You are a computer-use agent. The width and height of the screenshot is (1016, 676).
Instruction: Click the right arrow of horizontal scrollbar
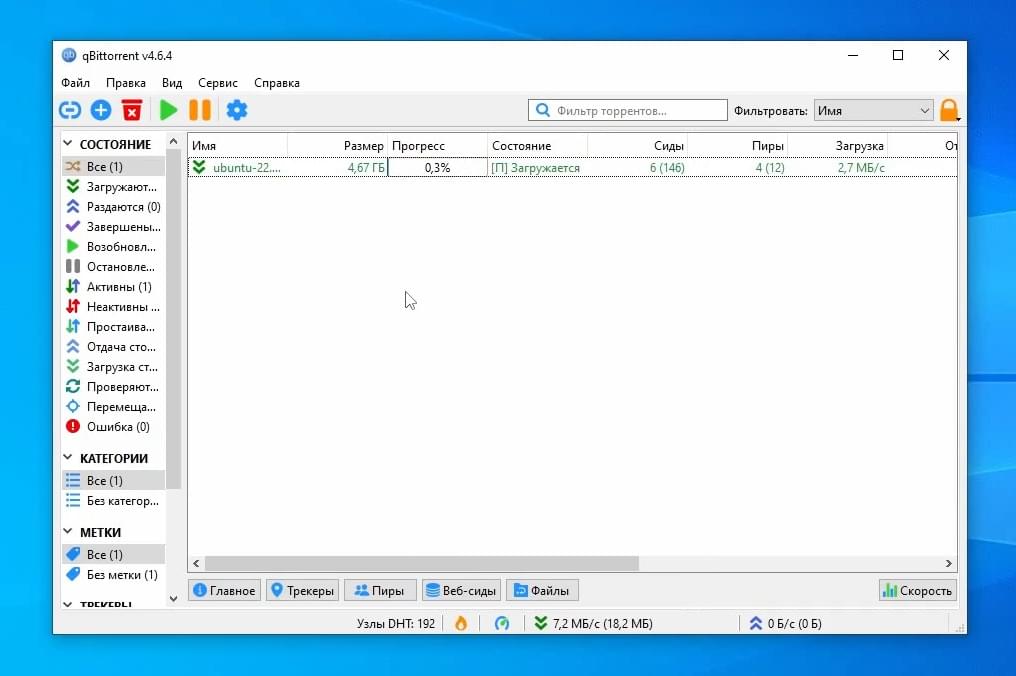[x=949, y=563]
